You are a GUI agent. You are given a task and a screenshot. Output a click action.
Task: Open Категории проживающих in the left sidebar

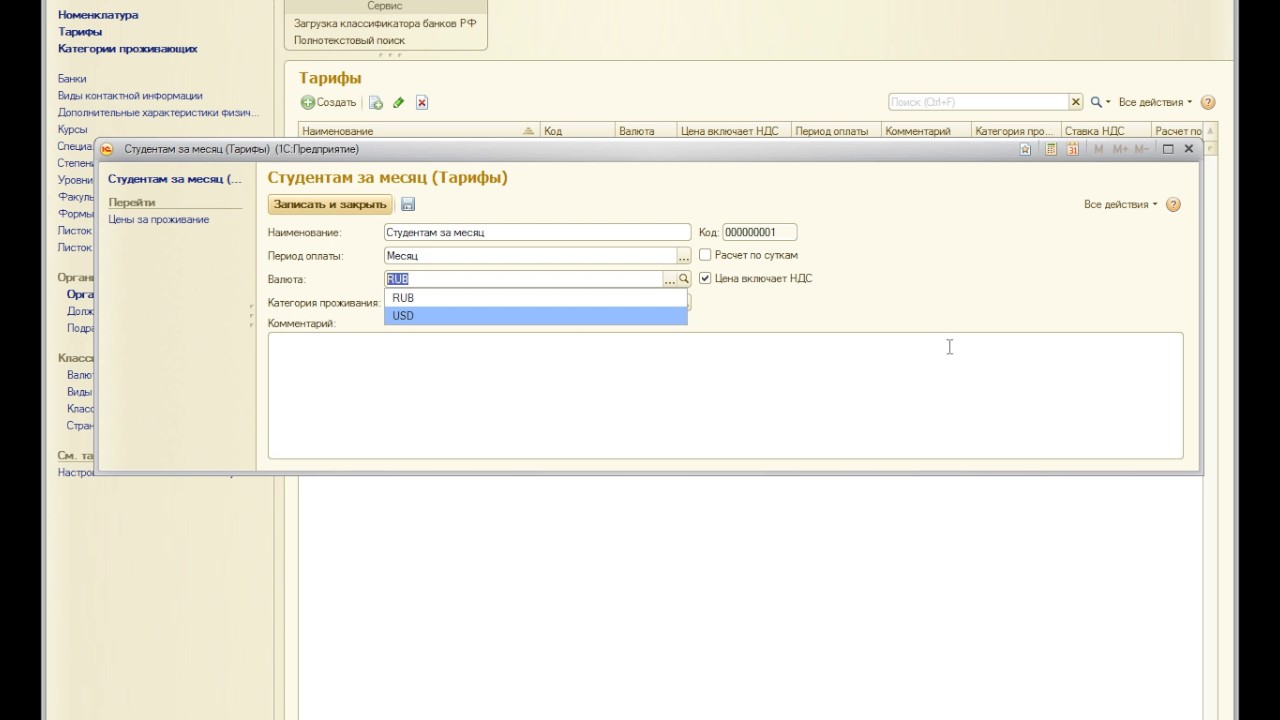tap(128, 48)
